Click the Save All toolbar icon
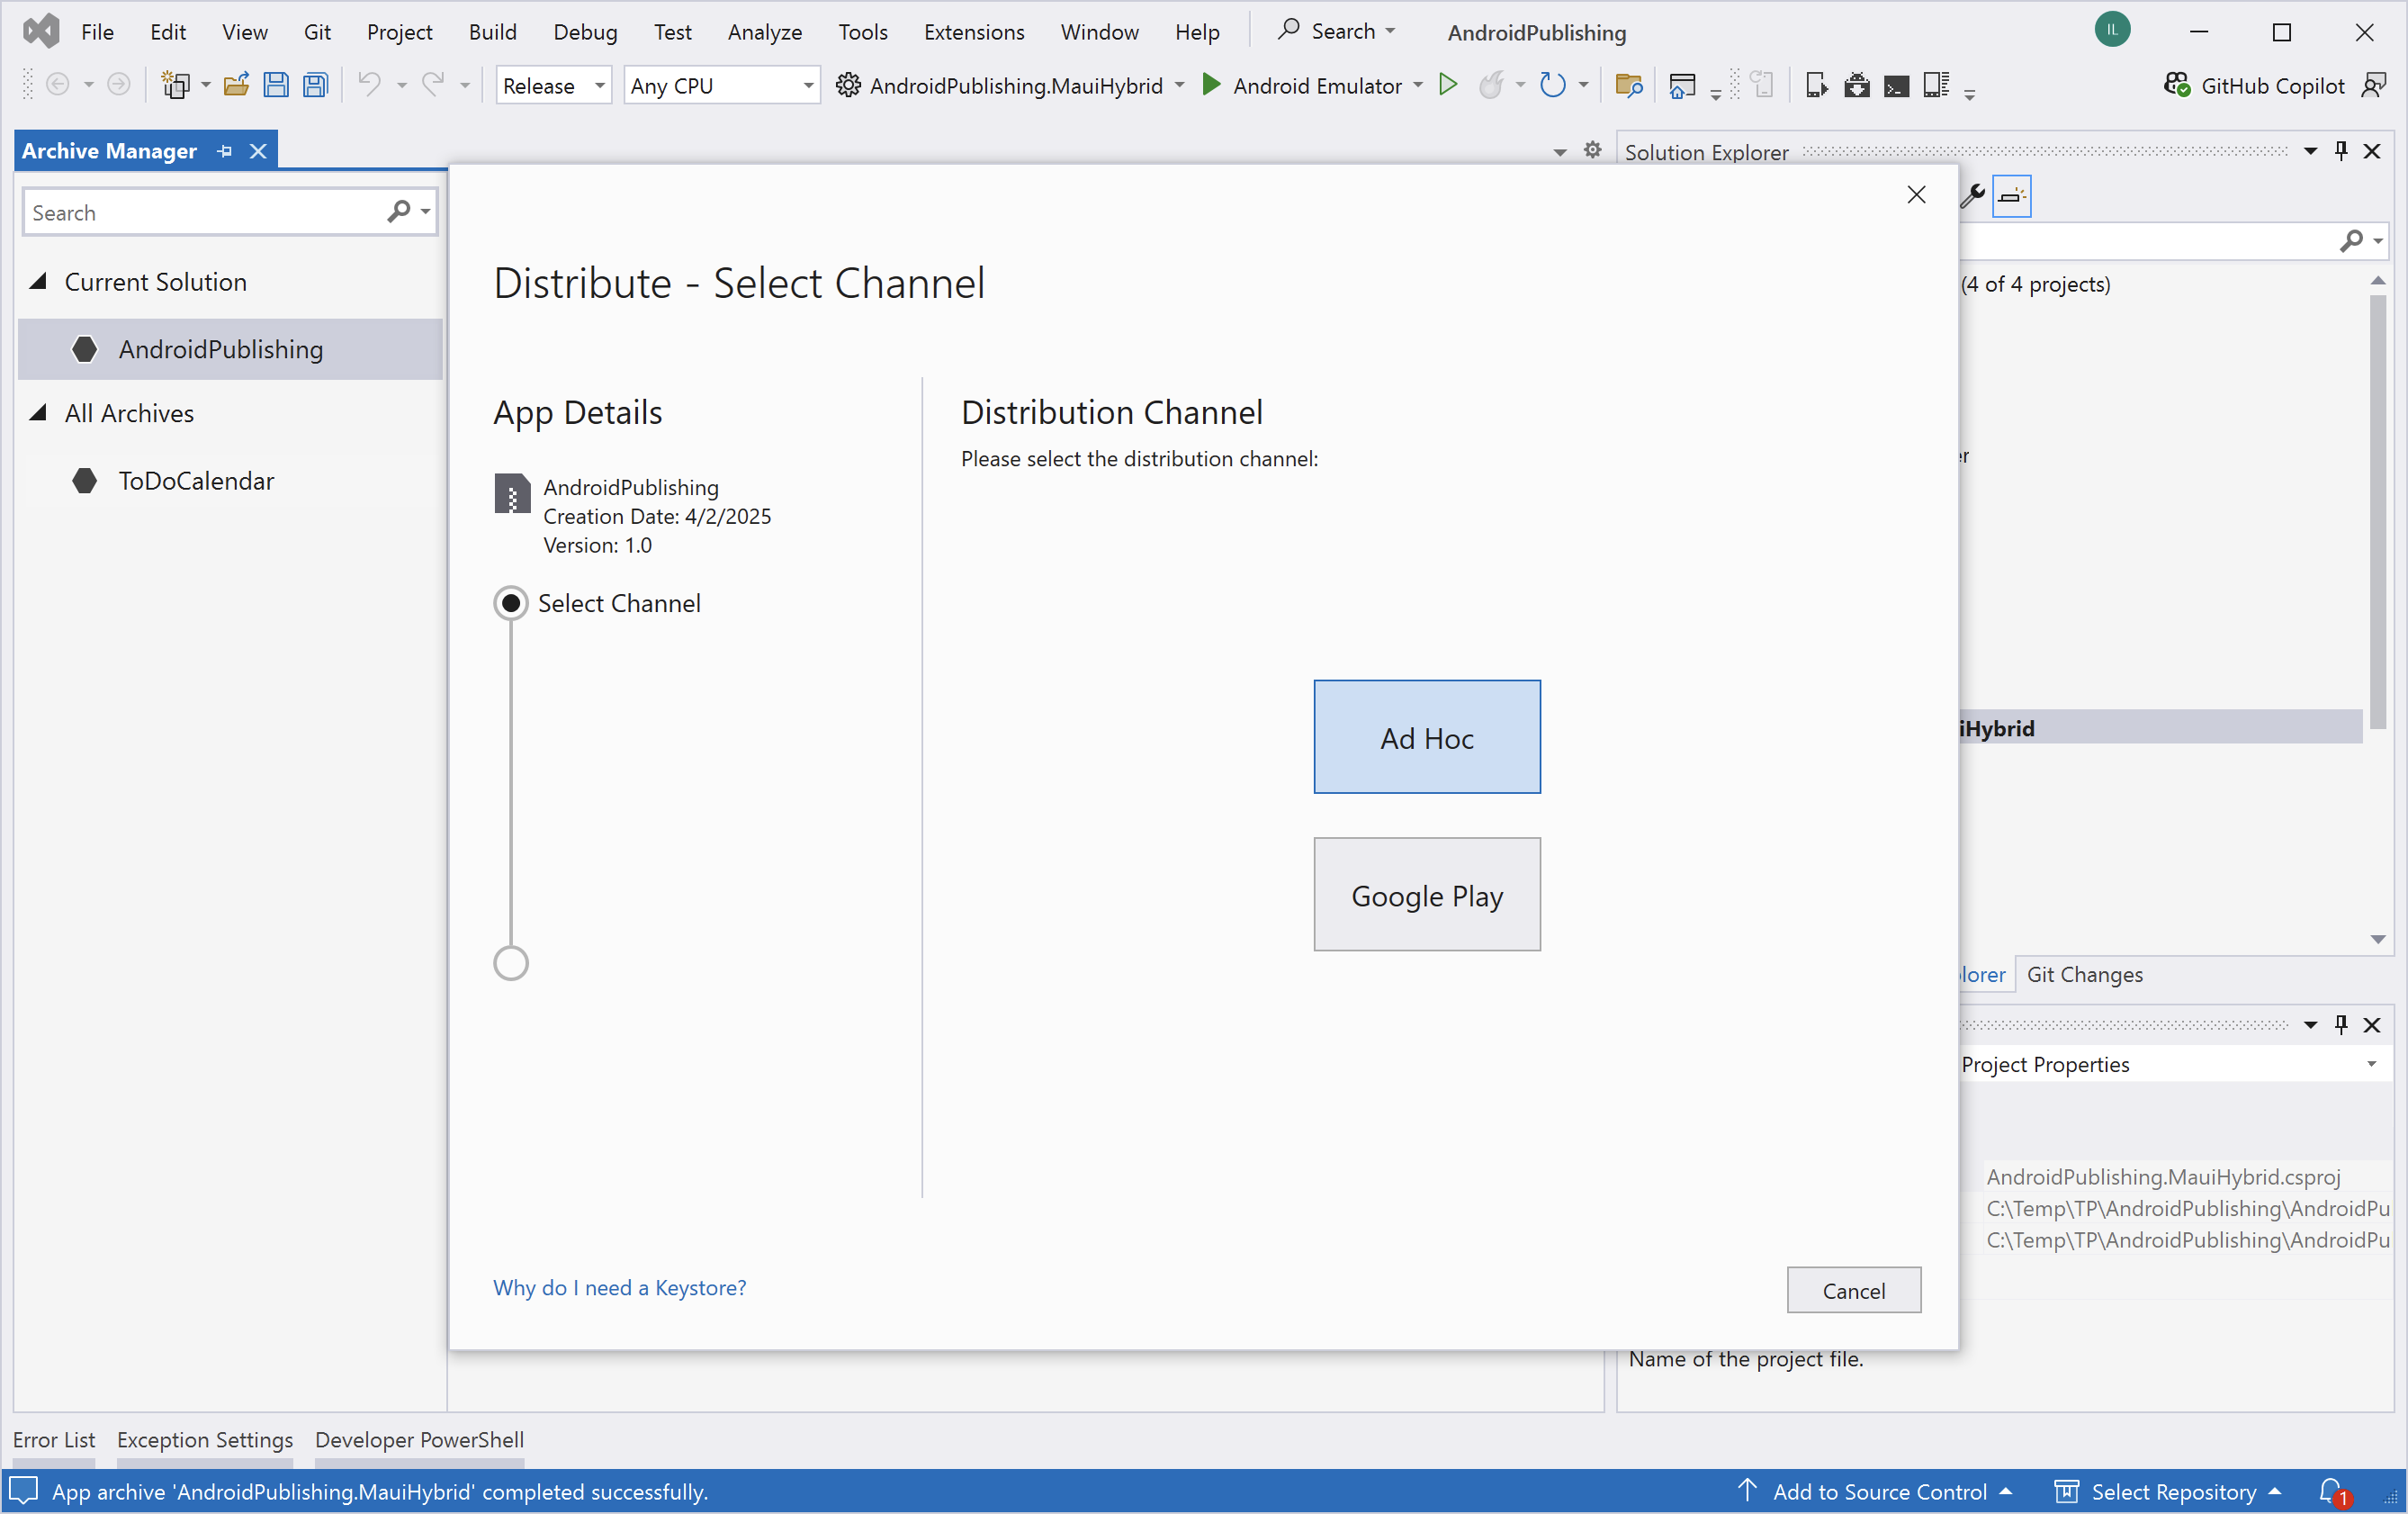2408x1514 pixels. coord(316,86)
